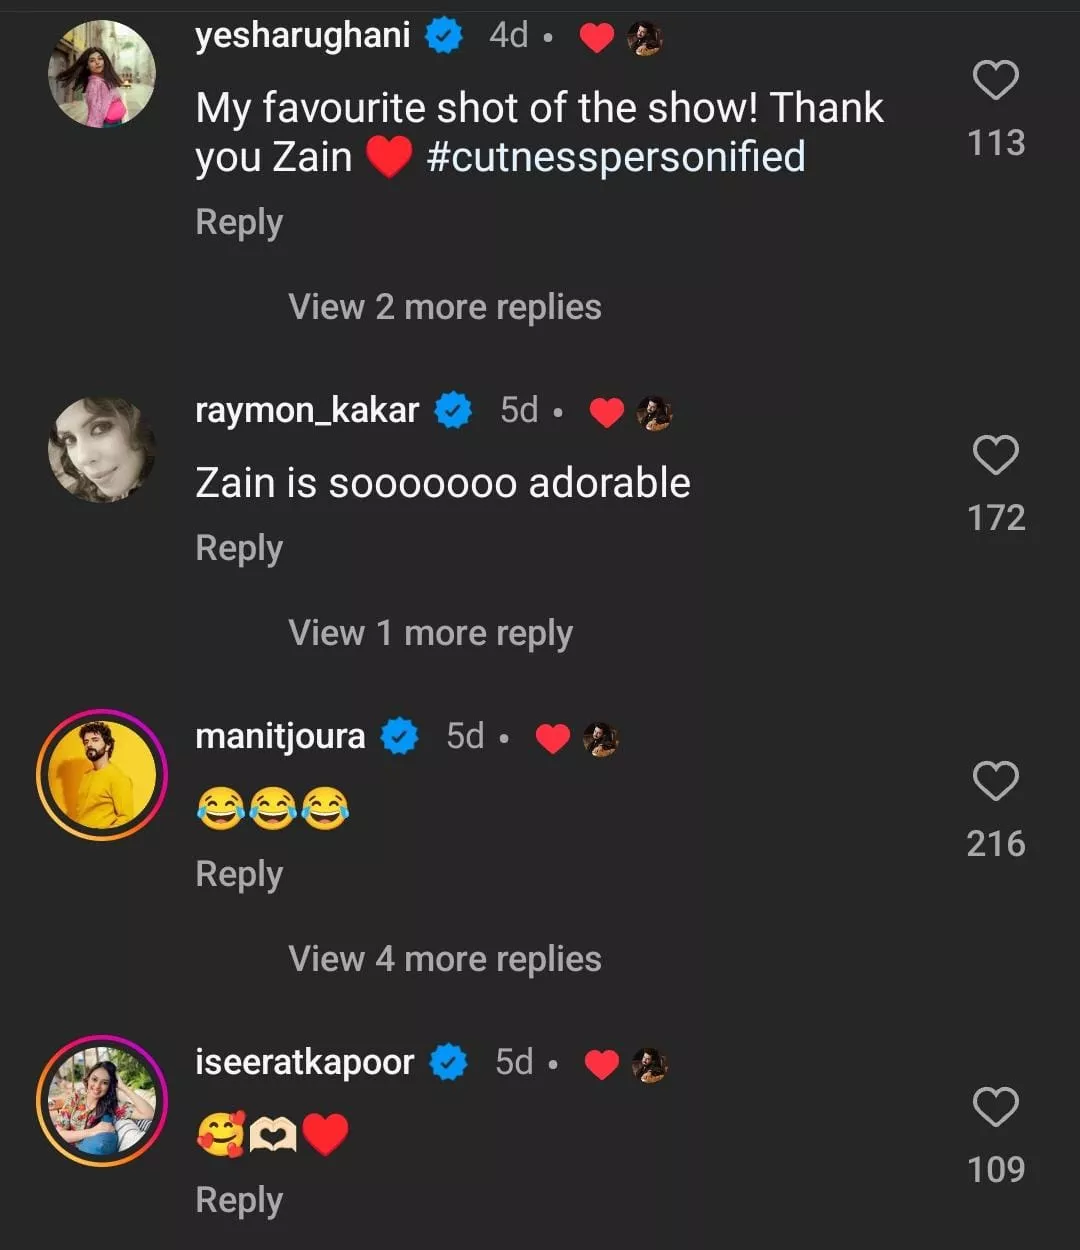
Task: Reply to iseeratkapoor's comment
Action: point(239,1200)
